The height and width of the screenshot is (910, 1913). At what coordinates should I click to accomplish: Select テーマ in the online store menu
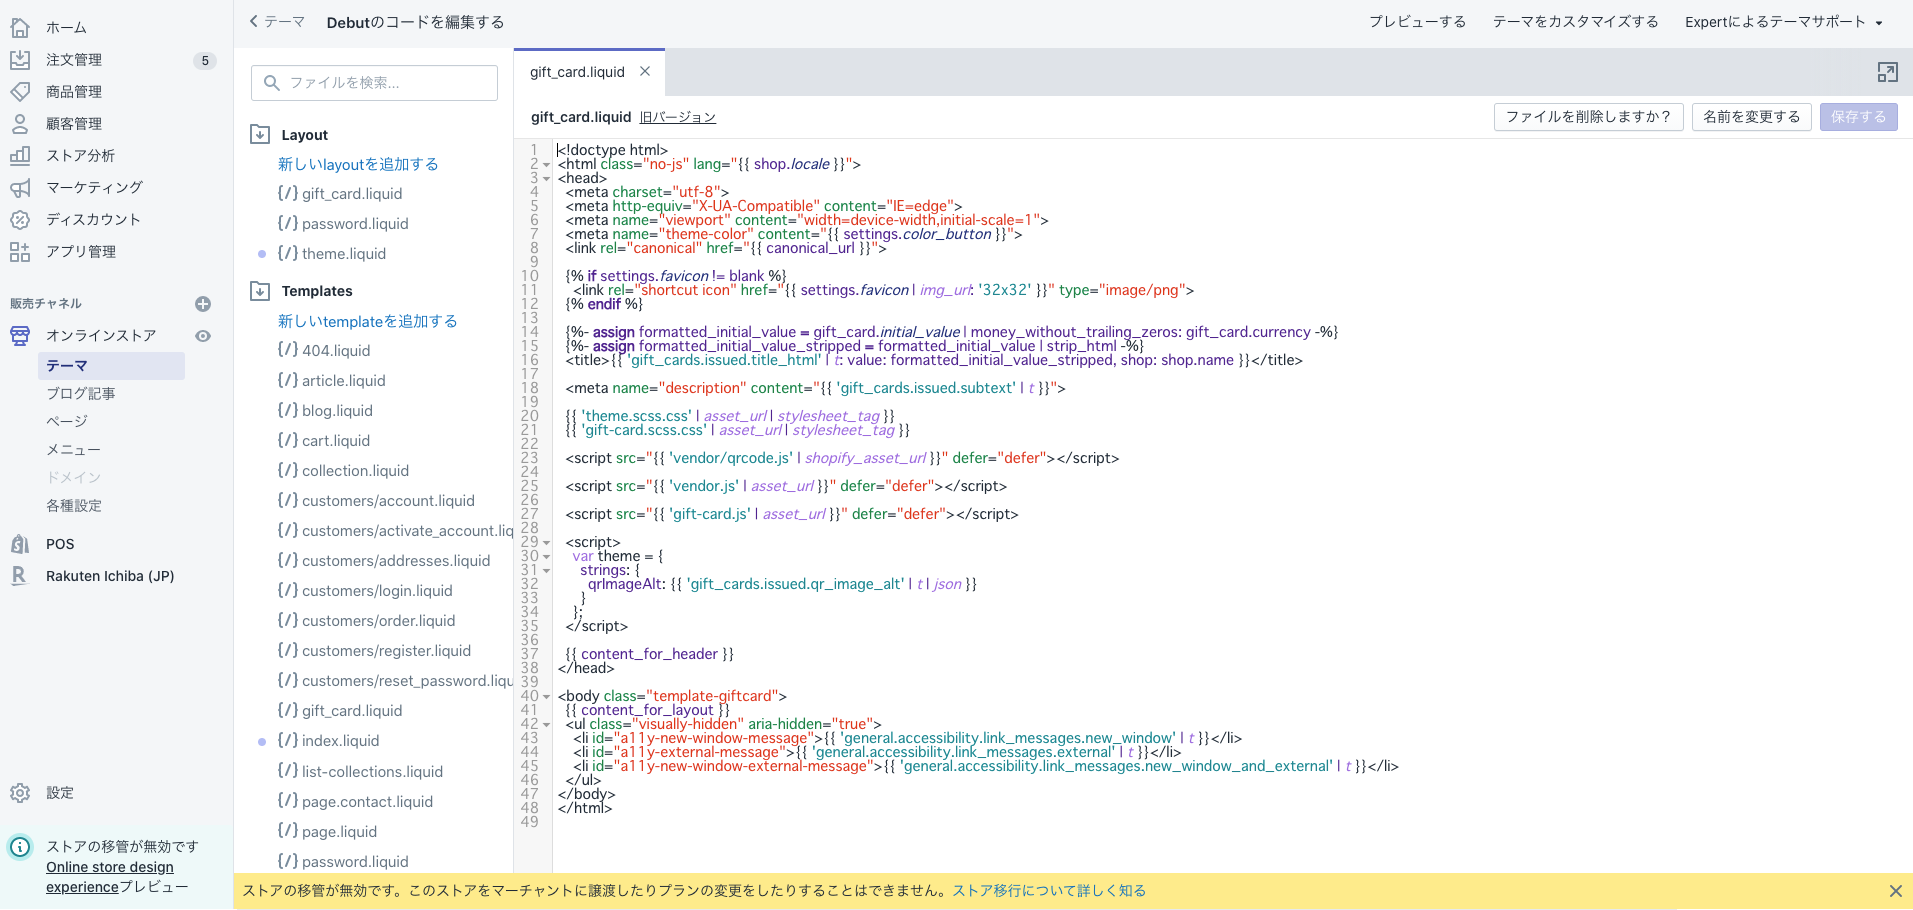click(x=66, y=365)
